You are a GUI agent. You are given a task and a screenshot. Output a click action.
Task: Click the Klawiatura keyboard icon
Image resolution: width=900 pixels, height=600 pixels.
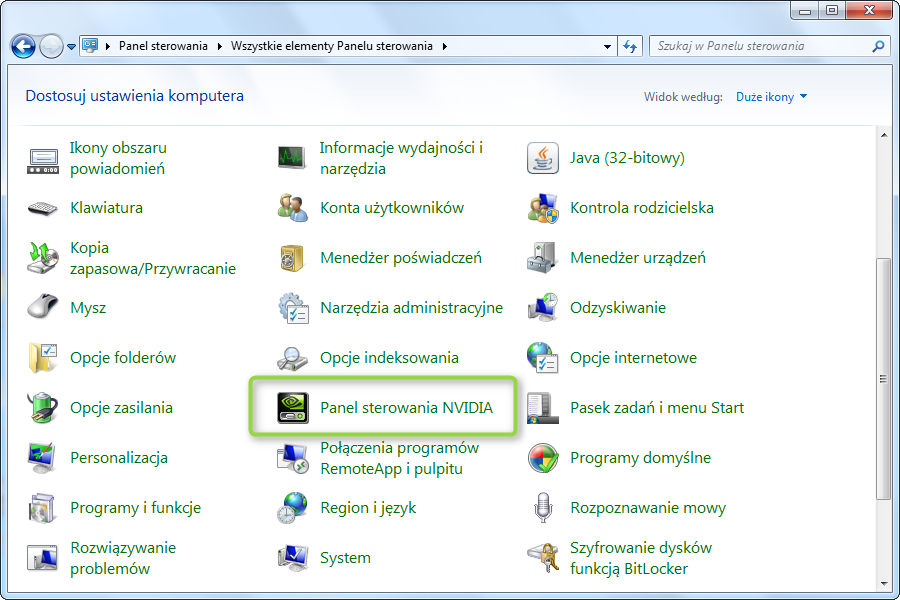pyautogui.click(x=42, y=208)
